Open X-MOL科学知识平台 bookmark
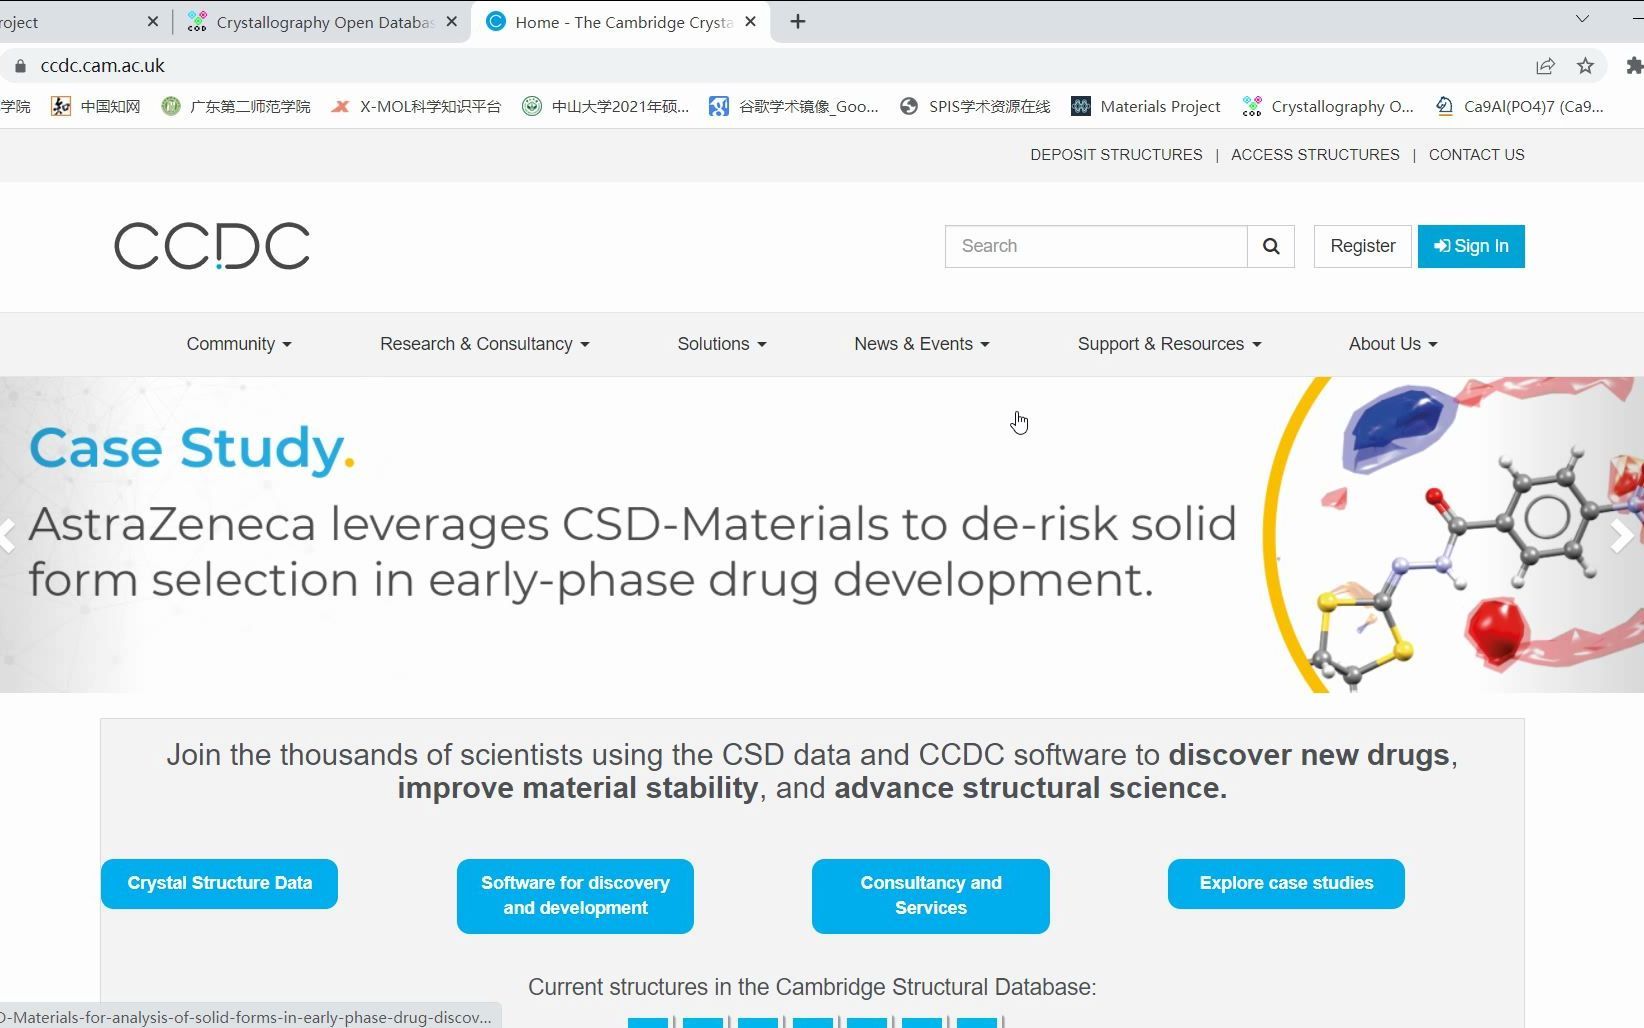 coord(416,106)
